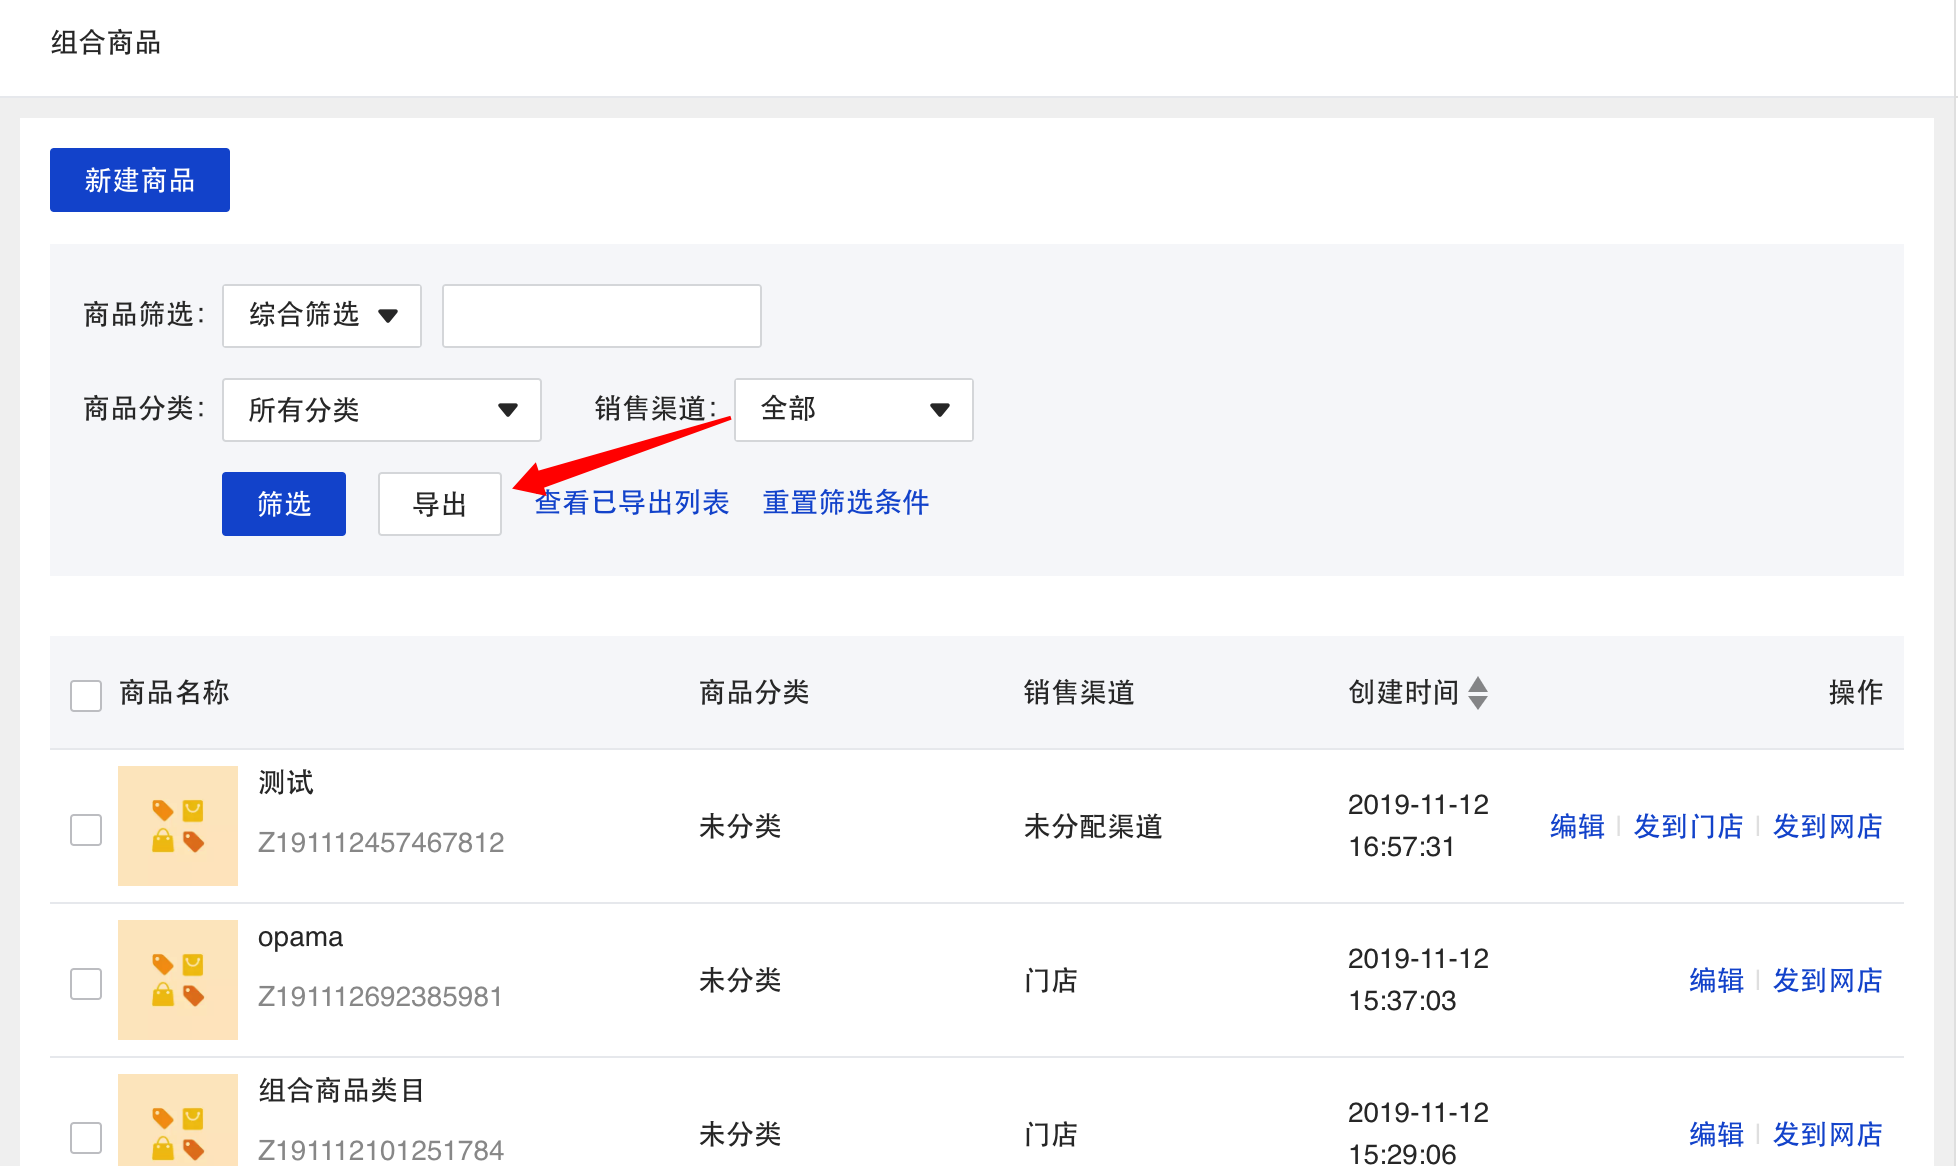Focus the product filter text input
This screenshot has width=1958, height=1166.
point(602,316)
